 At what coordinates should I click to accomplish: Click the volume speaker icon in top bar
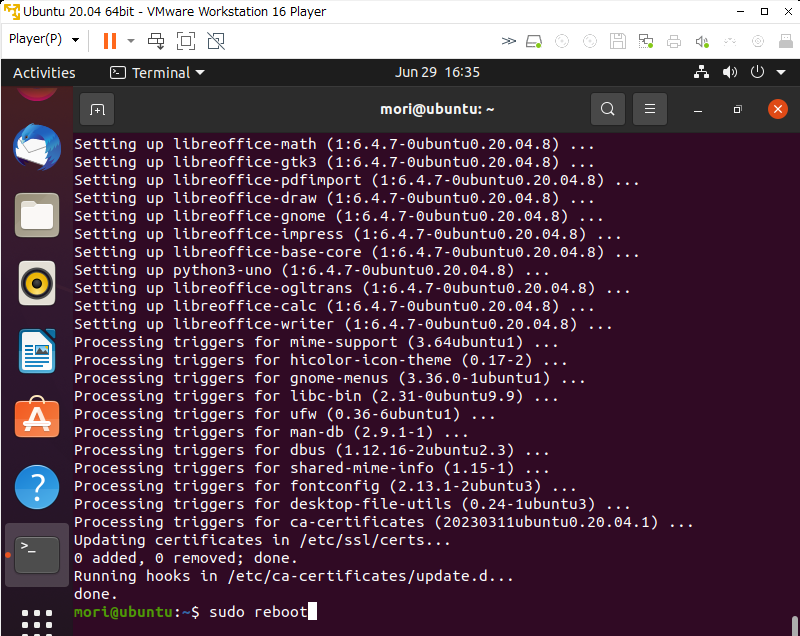pyautogui.click(x=730, y=72)
